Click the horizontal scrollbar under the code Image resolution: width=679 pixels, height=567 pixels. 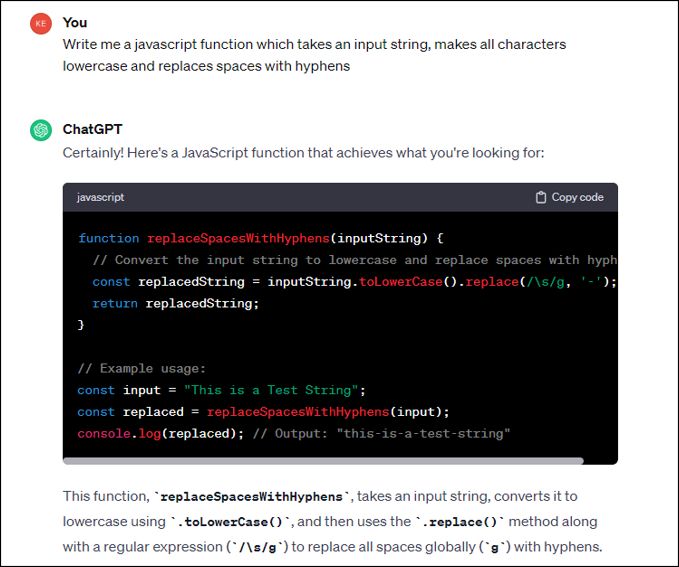click(323, 461)
